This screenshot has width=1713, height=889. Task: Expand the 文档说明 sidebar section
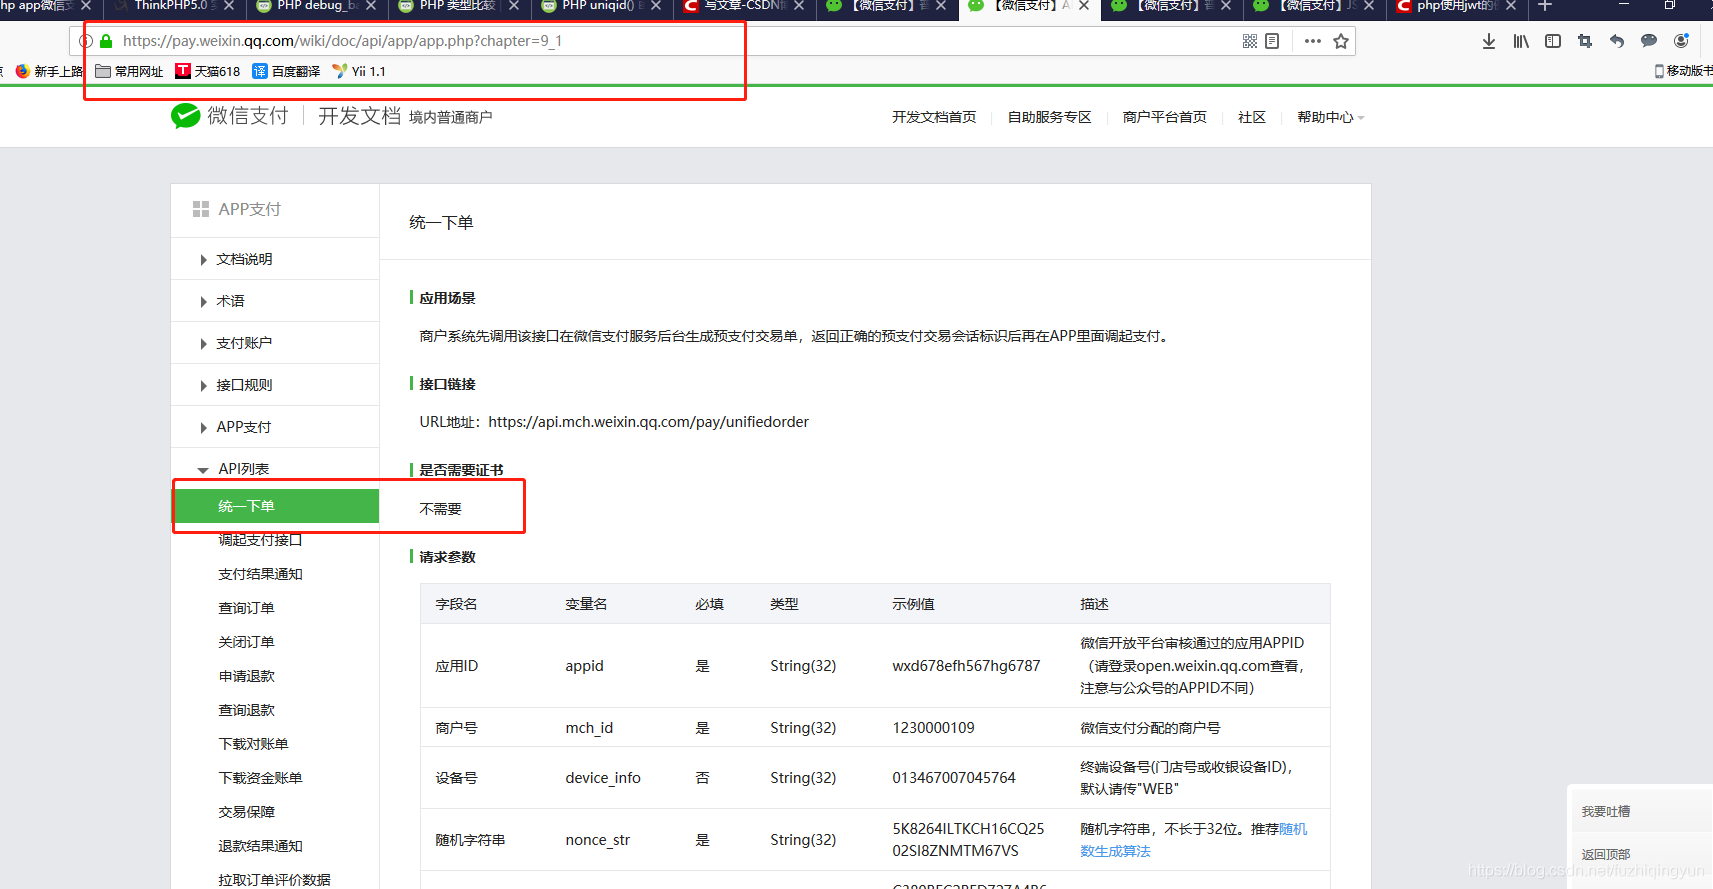click(x=275, y=259)
